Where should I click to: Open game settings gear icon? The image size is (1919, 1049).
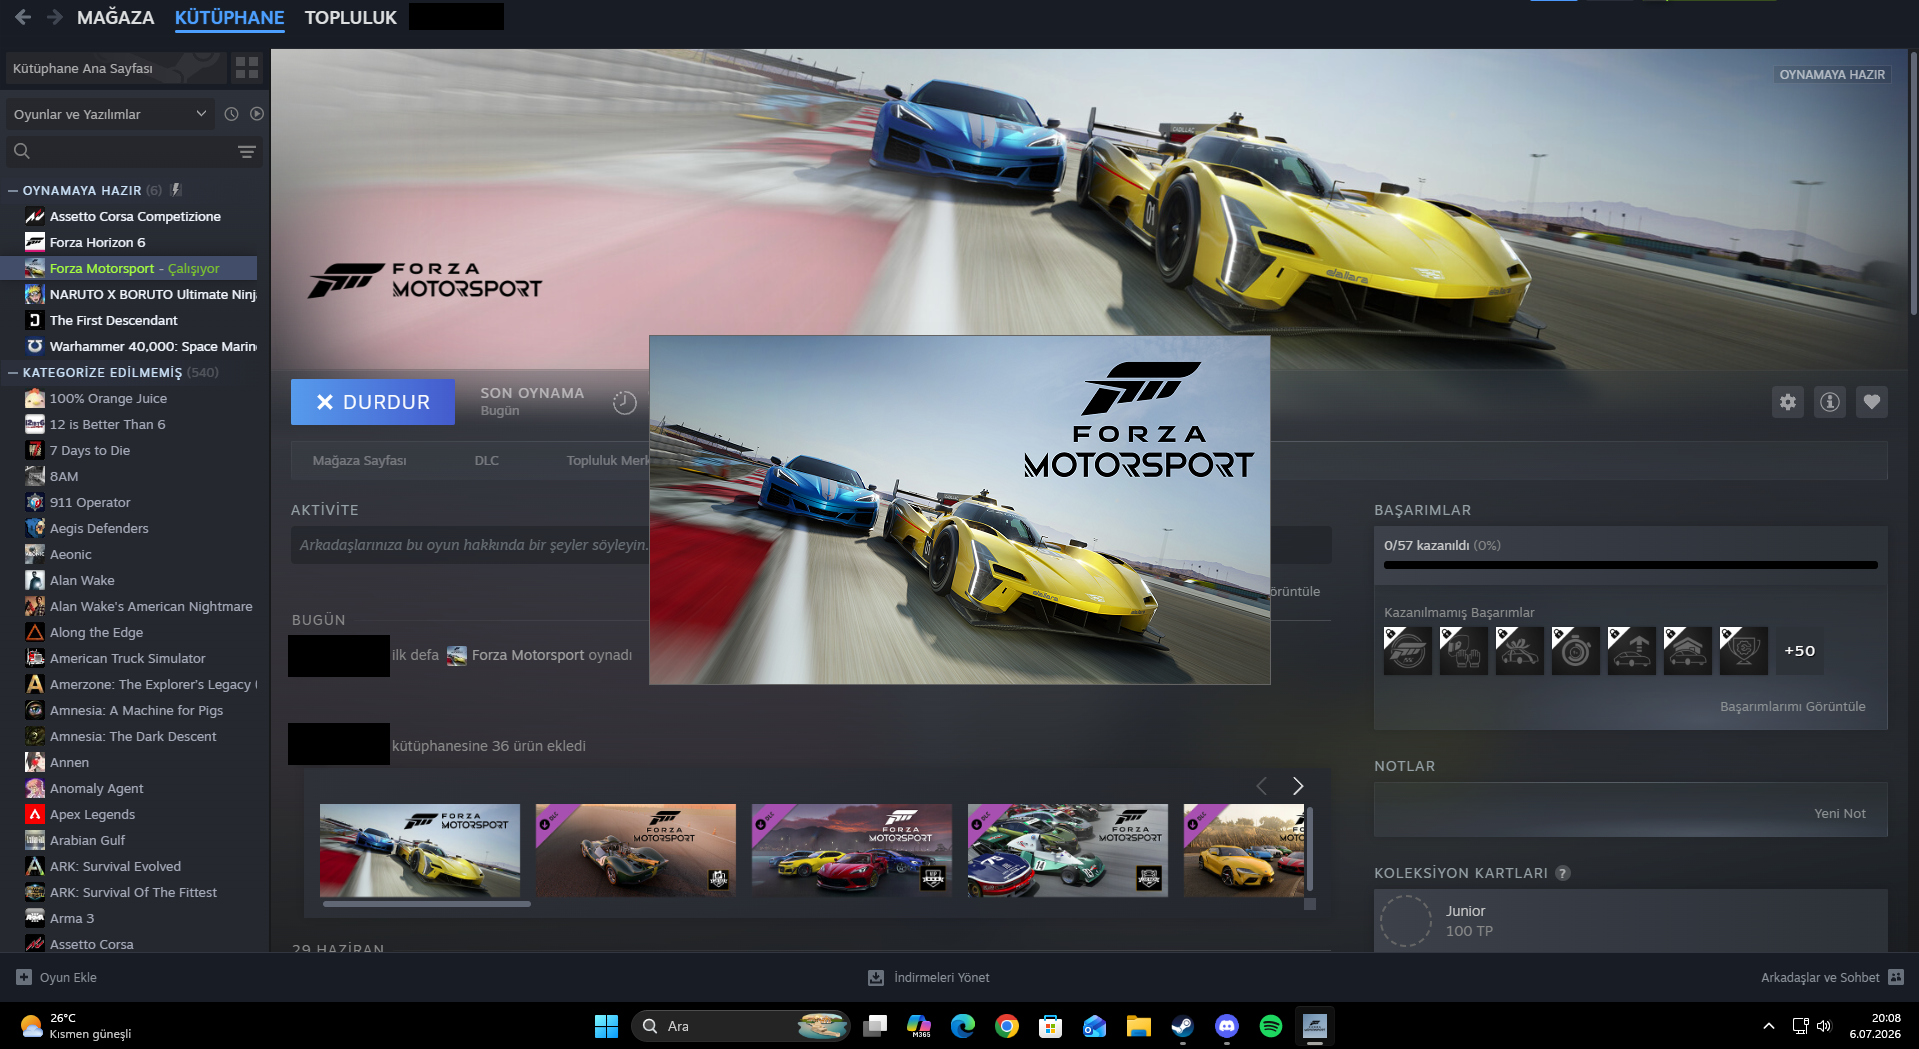tap(1787, 402)
